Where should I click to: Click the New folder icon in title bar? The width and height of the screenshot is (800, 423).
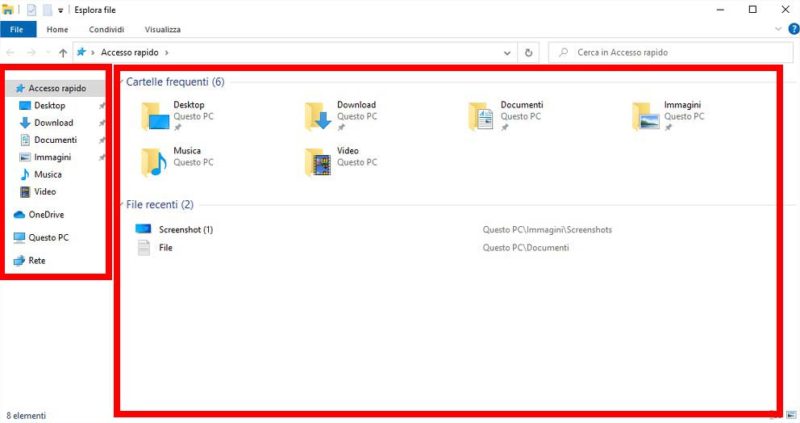[47, 10]
